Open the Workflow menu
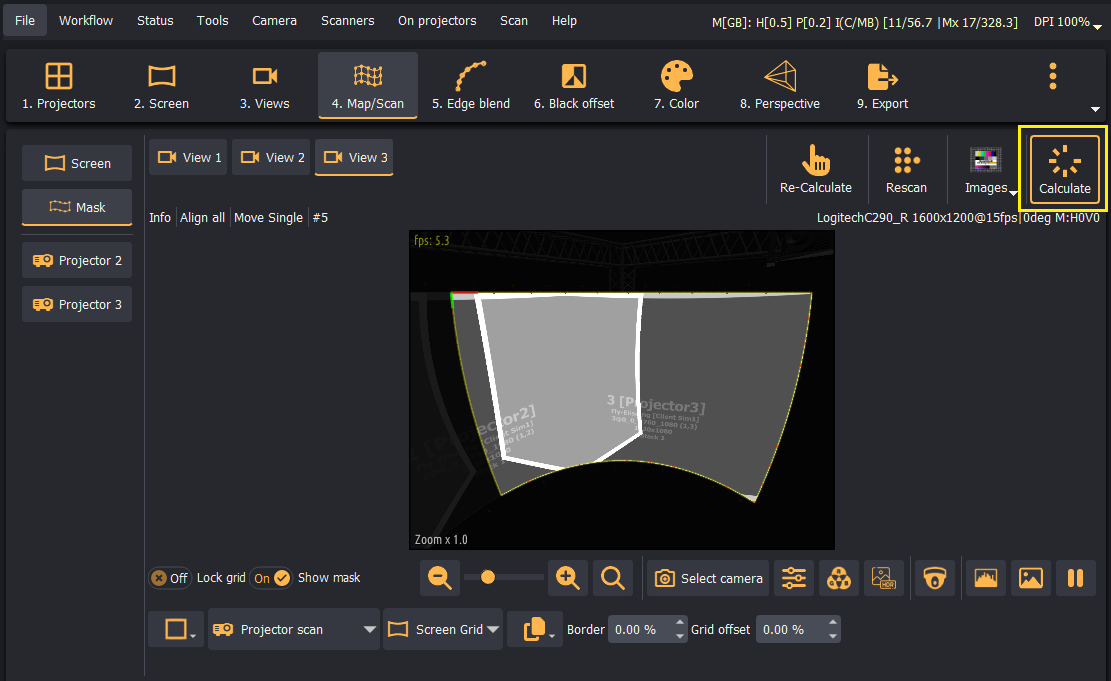 coord(86,21)
